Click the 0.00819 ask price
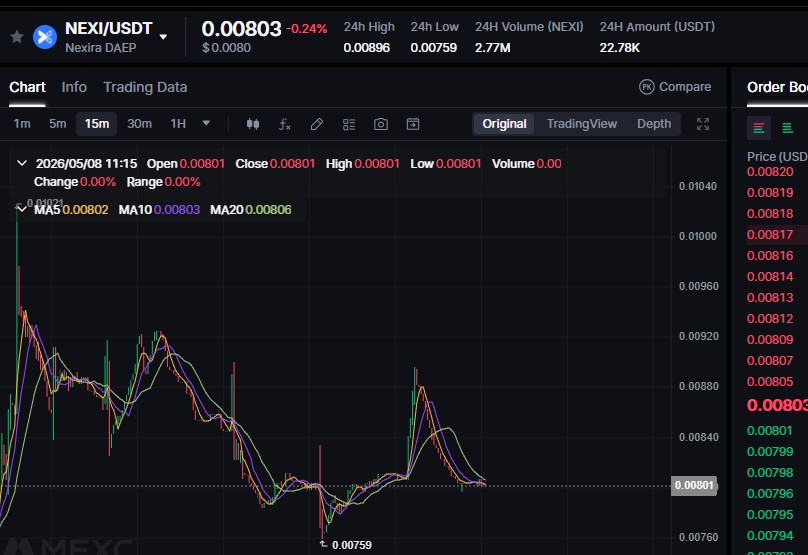Screen dimensions: 808x555 770,193
